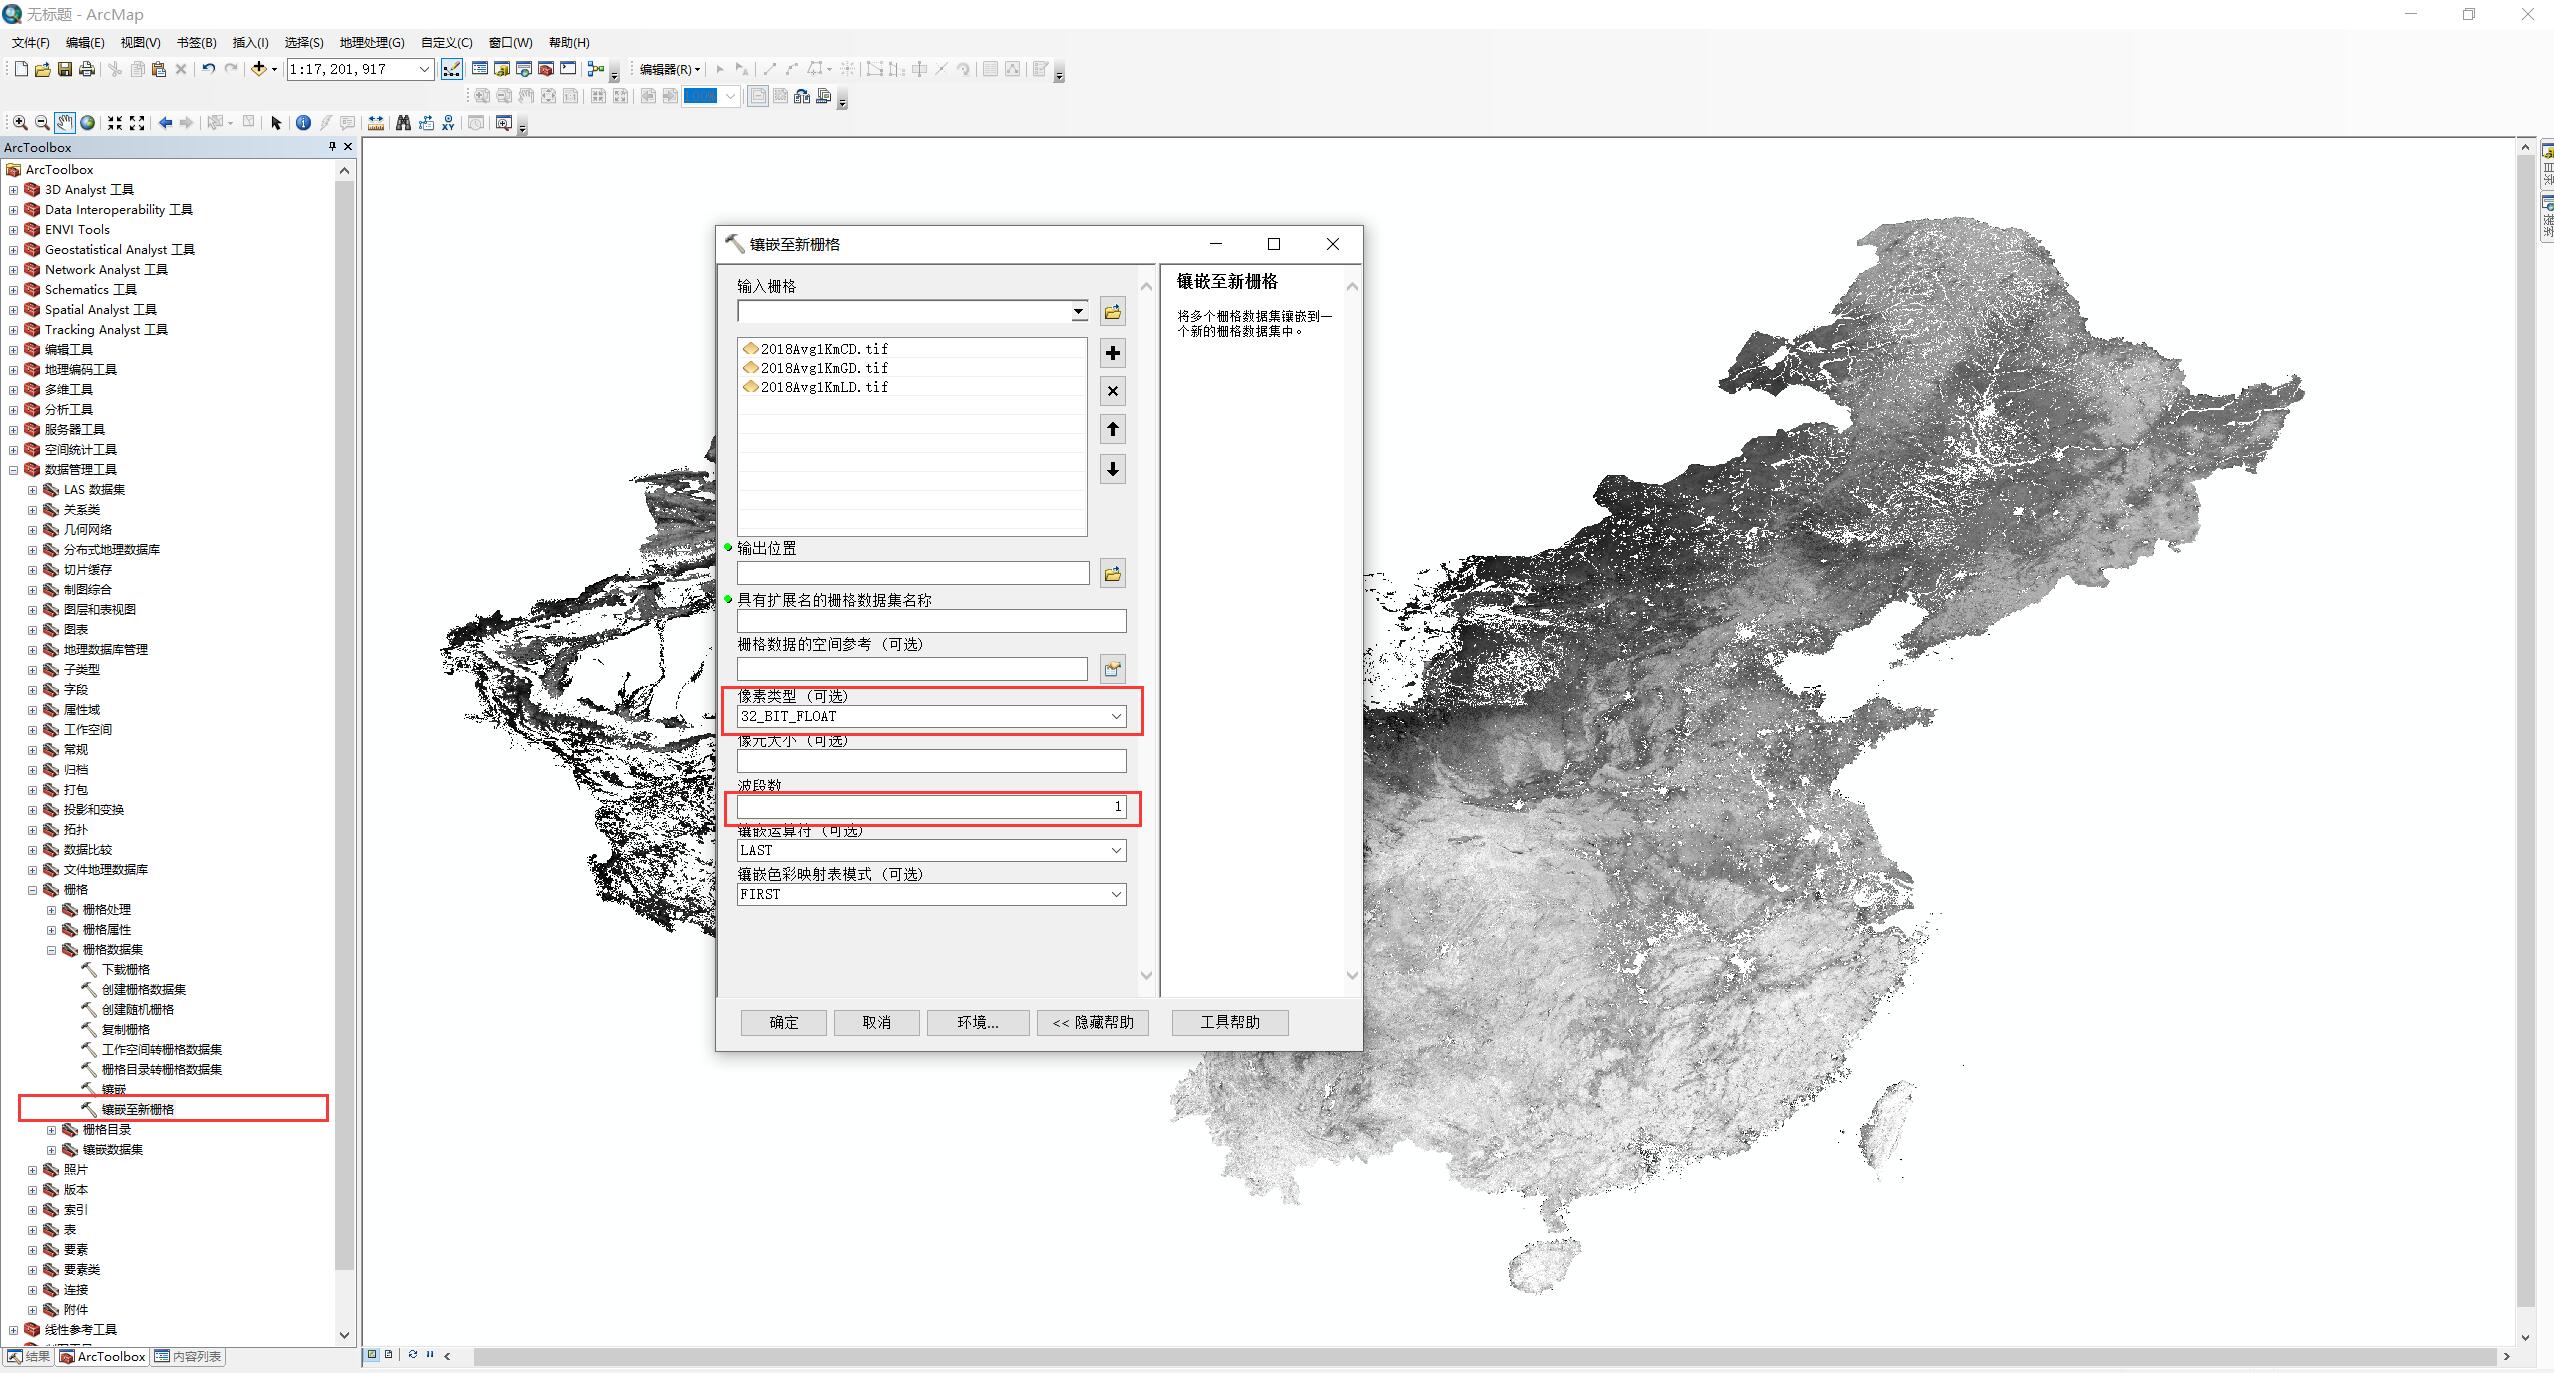The height and width of the screenshot is (1373, 2554).
Task: Browse for output location folder
Action: coord(1112,574)
